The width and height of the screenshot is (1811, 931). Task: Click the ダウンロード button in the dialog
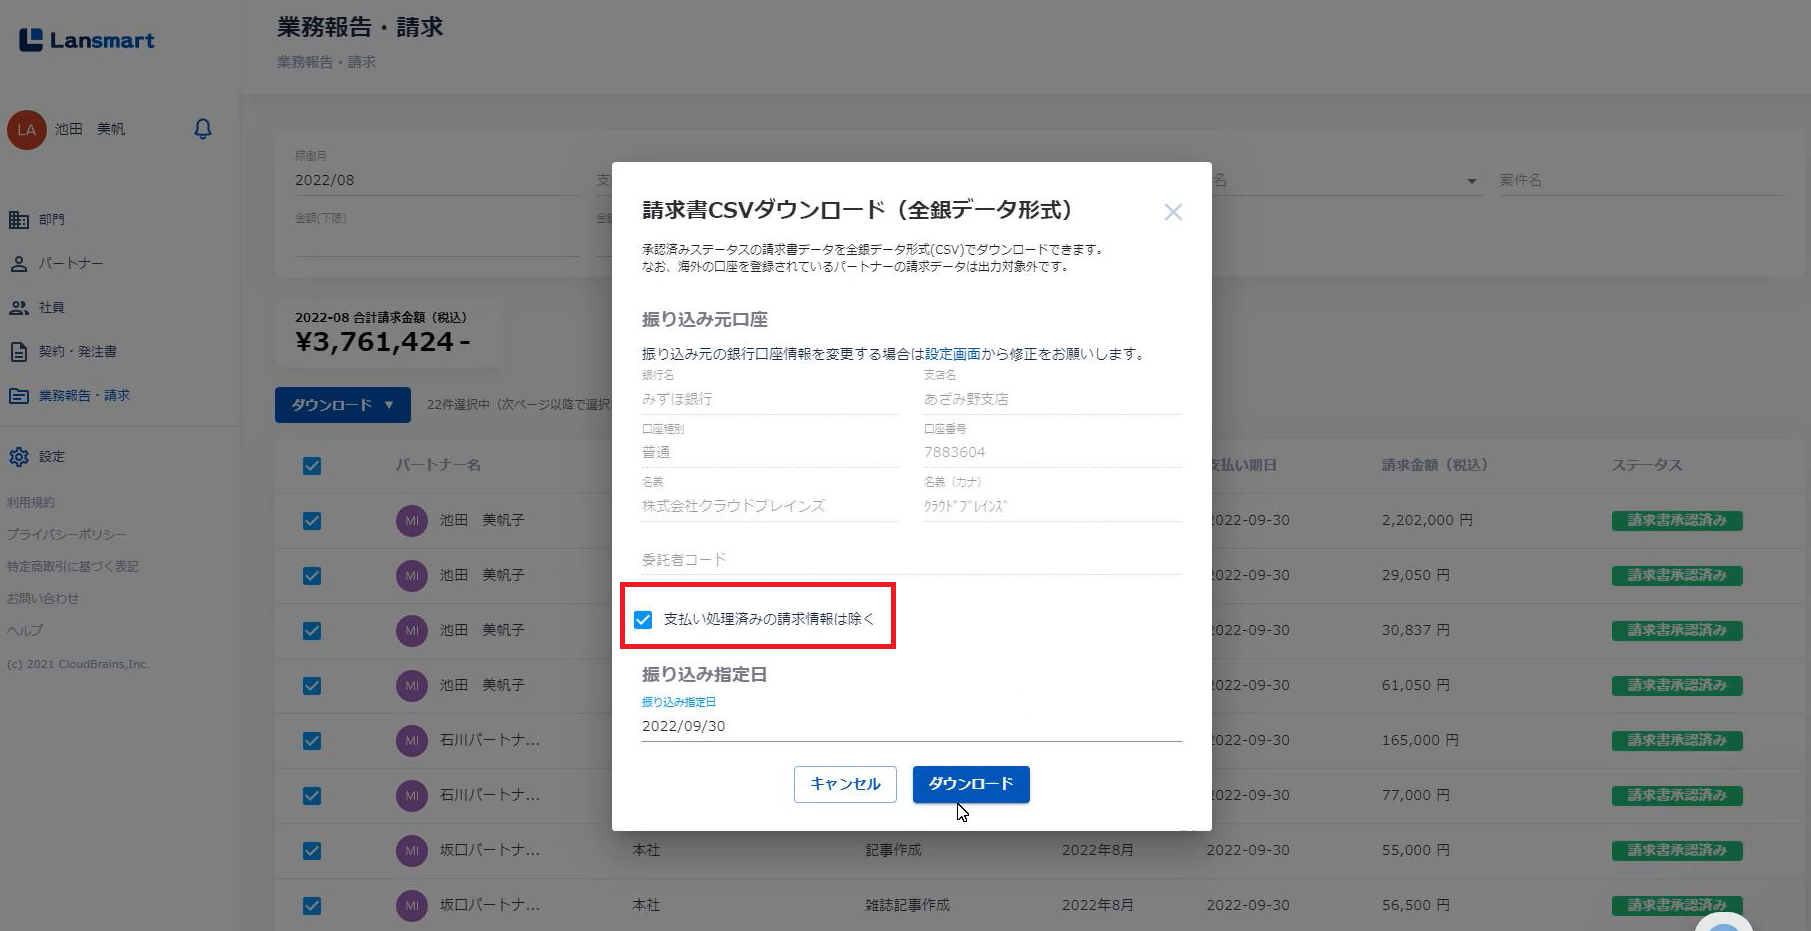970,784
